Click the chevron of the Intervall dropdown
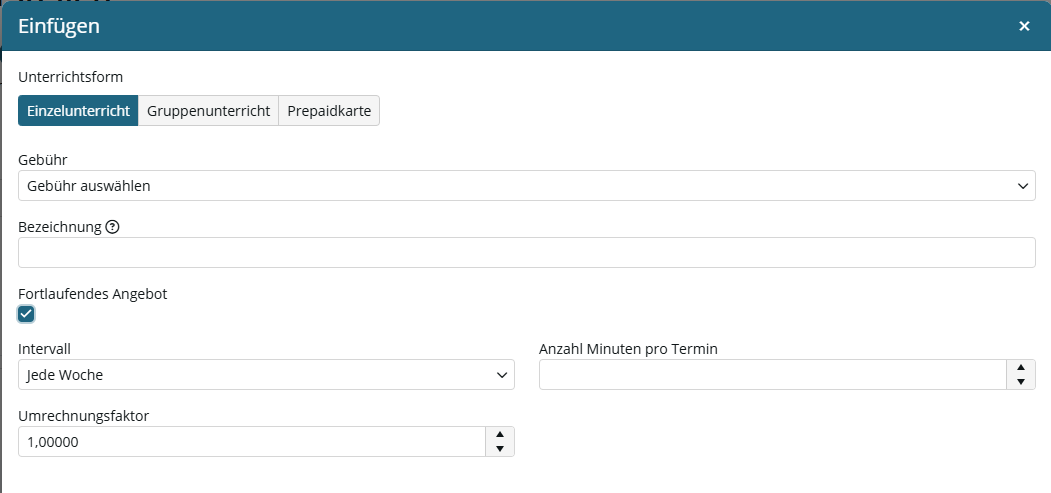Image resolution: width=1051 pixels, height=493 pixels. click(x=501, y=375)
